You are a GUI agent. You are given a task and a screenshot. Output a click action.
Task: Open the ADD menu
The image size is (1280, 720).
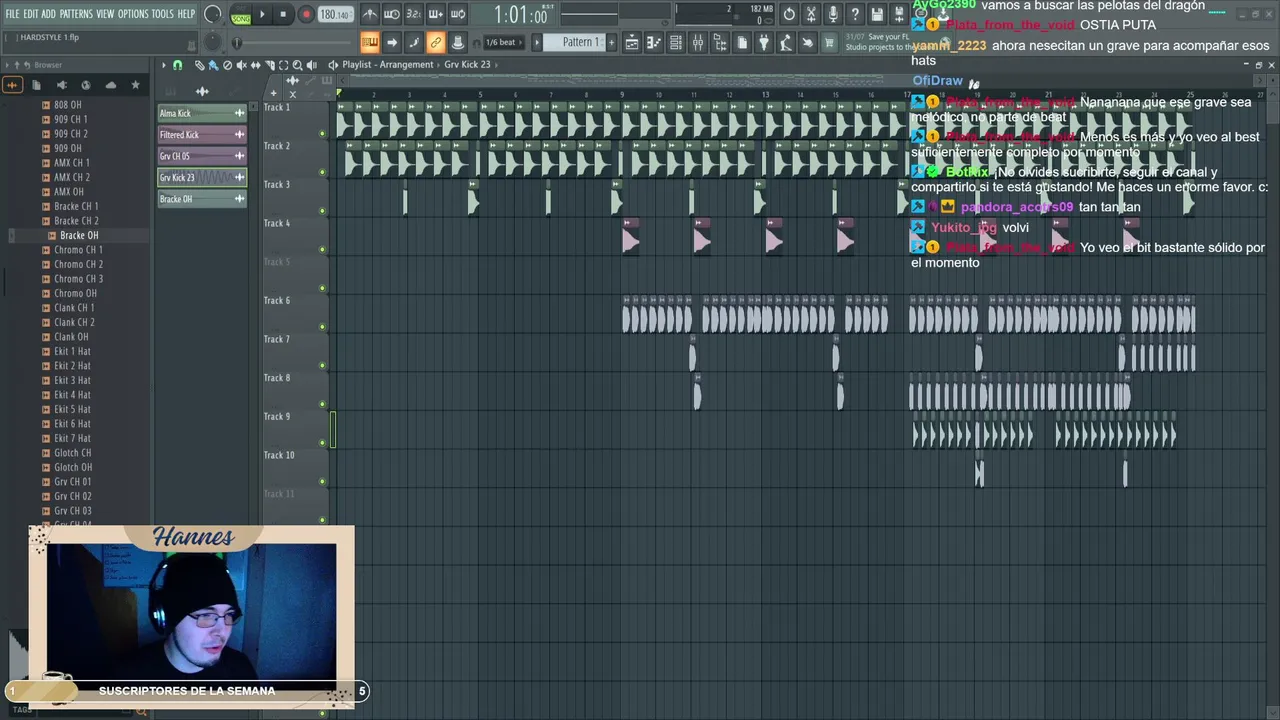click(49, 14)
